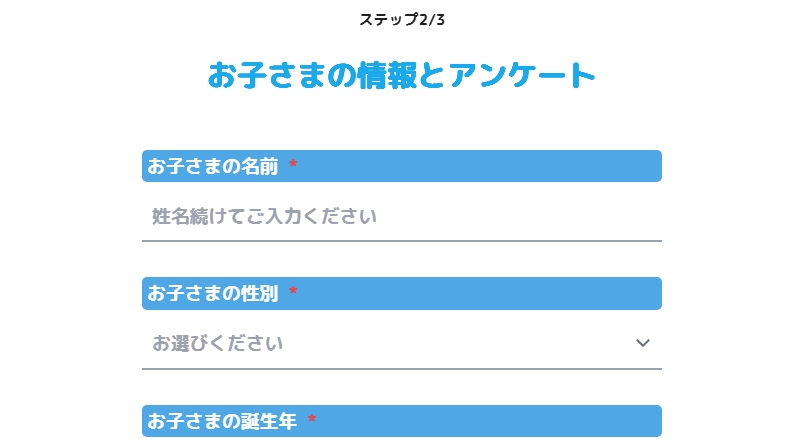Screen dimensions: 799x439
Task: Click the ステップ2/3 step indicator
Action: [402, 20]
